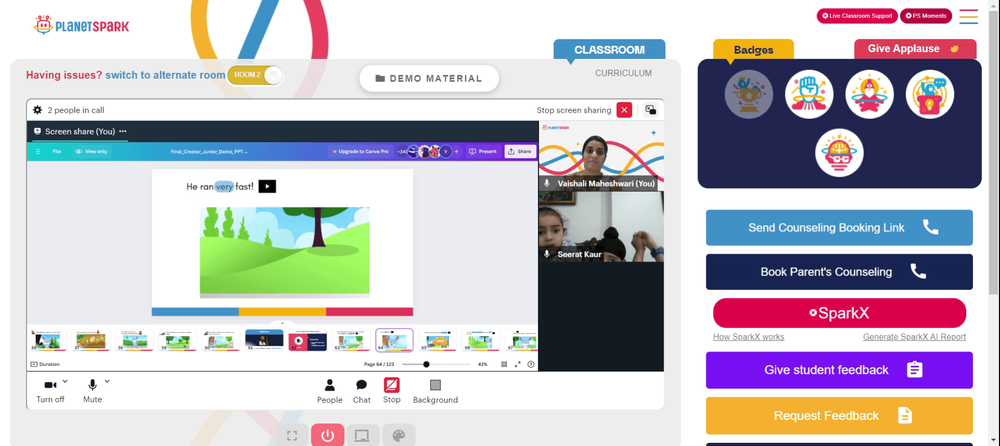Screen dimensions: 1000x446
Task: Click Upgrade to Canva Pro
Action: tap(360, 152)
